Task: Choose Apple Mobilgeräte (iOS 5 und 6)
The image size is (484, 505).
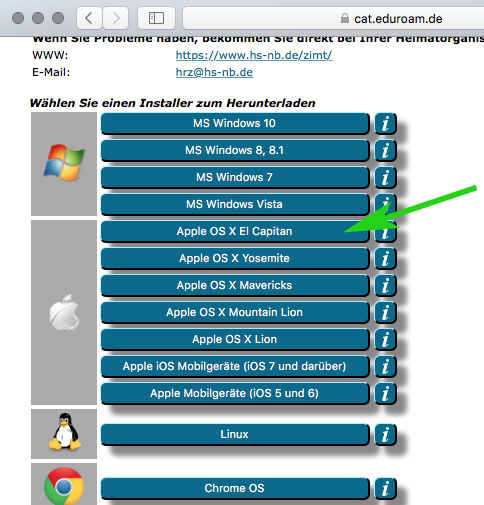Action: click(x=235, y=393)
